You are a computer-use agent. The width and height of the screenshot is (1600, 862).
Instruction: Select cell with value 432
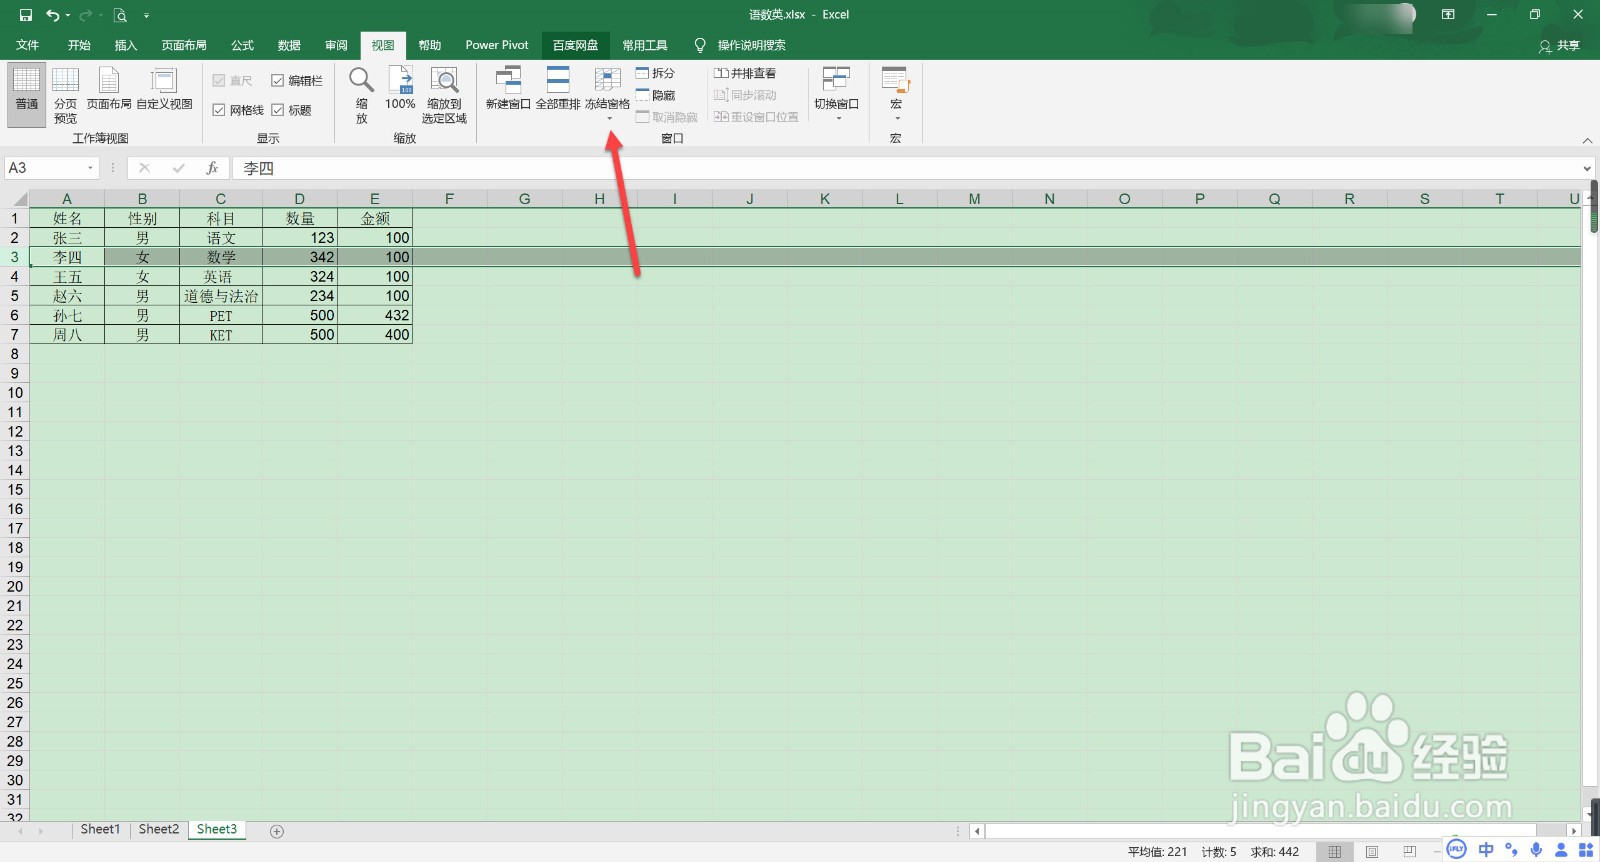tap(375, 315)
